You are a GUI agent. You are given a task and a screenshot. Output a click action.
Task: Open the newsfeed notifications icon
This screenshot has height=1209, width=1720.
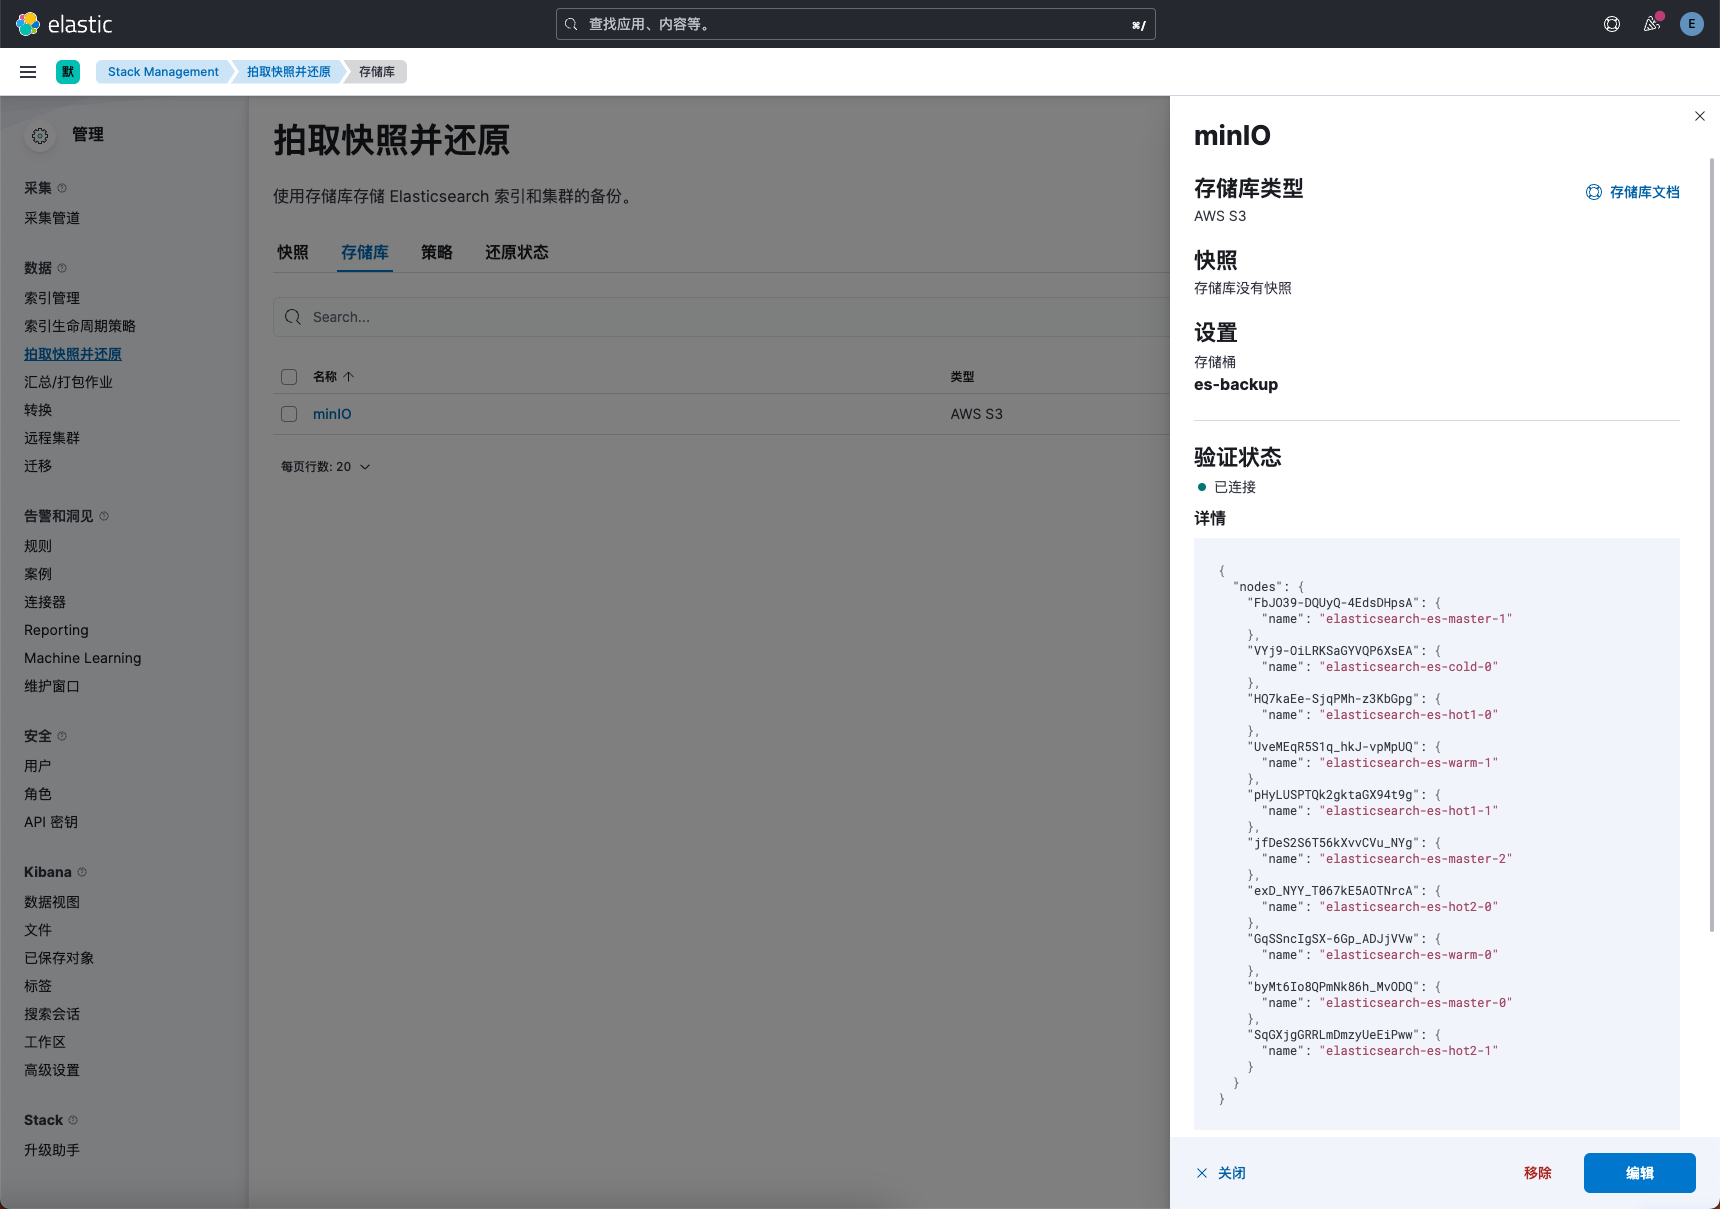click(1652, 24)
